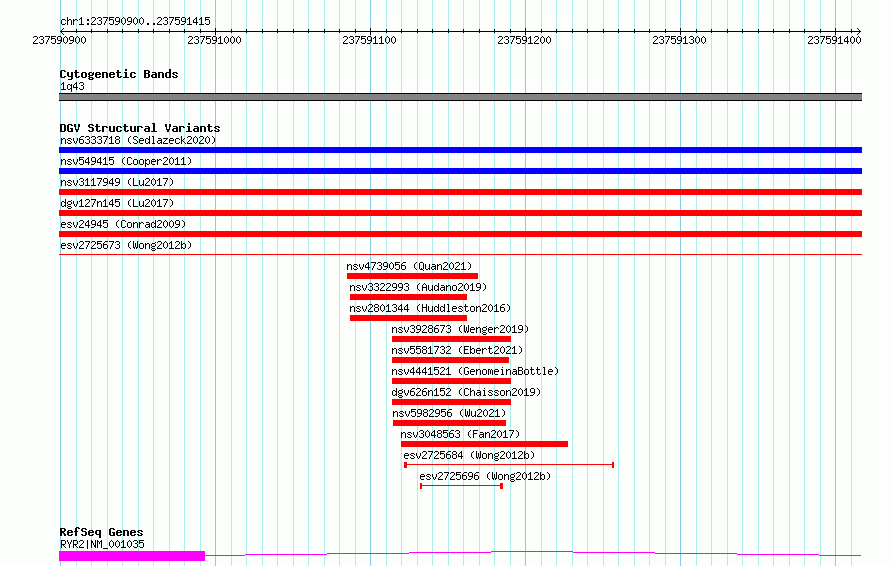
Task: Click ruler position 237591000
Action: coord(215,40)
